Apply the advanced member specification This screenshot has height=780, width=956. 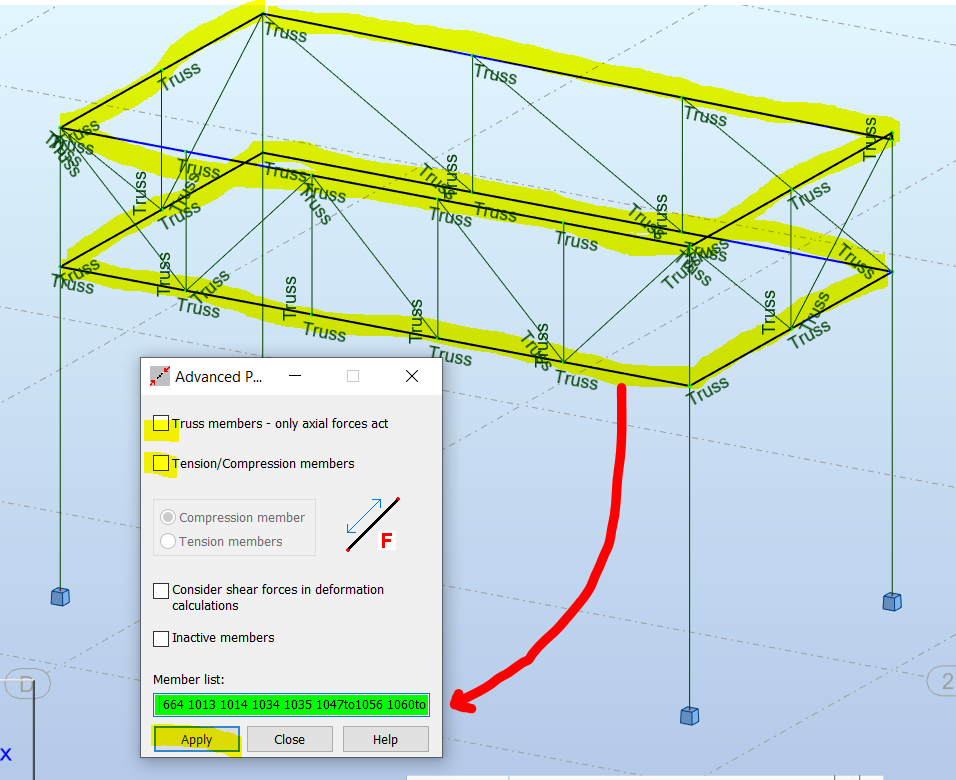[x=196, y=739]
